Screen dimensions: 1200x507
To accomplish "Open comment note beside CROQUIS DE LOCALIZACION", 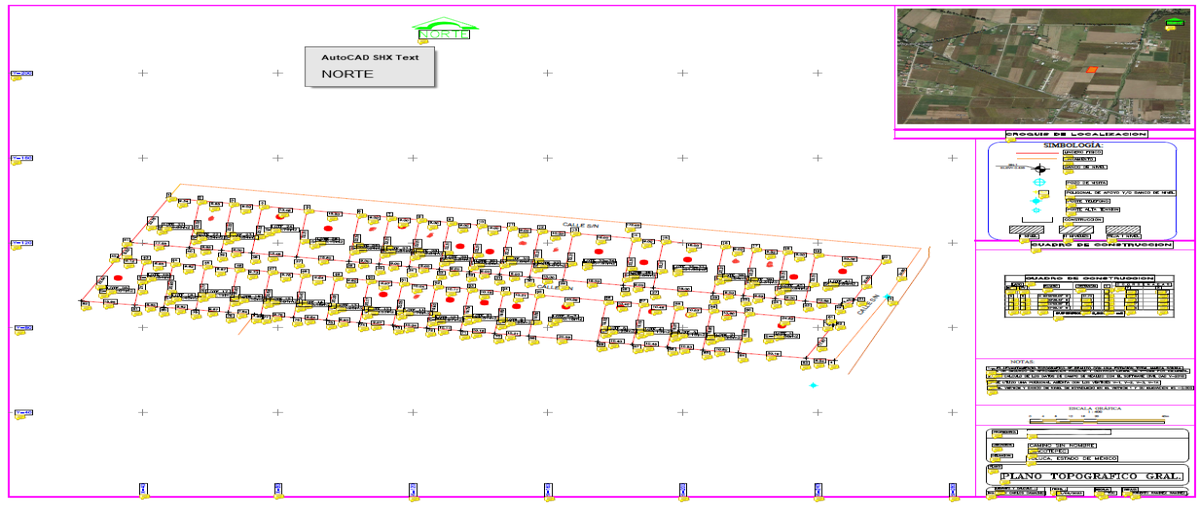I will click(1010, 140).
